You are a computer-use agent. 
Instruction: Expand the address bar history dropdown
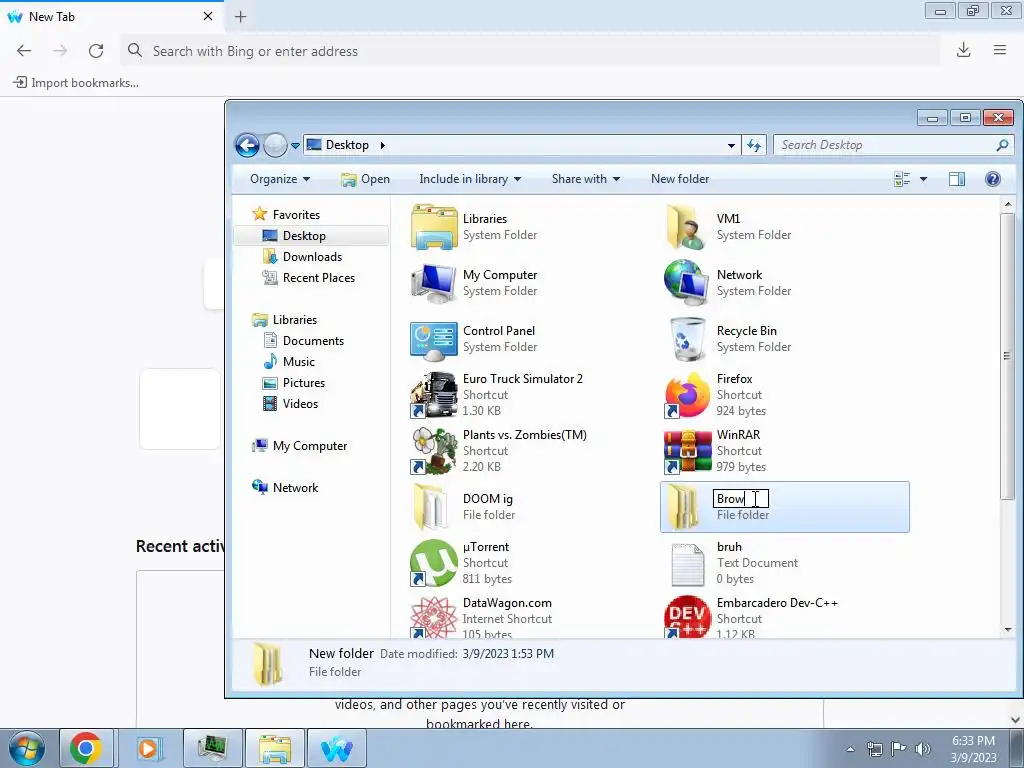pos(731,146)
